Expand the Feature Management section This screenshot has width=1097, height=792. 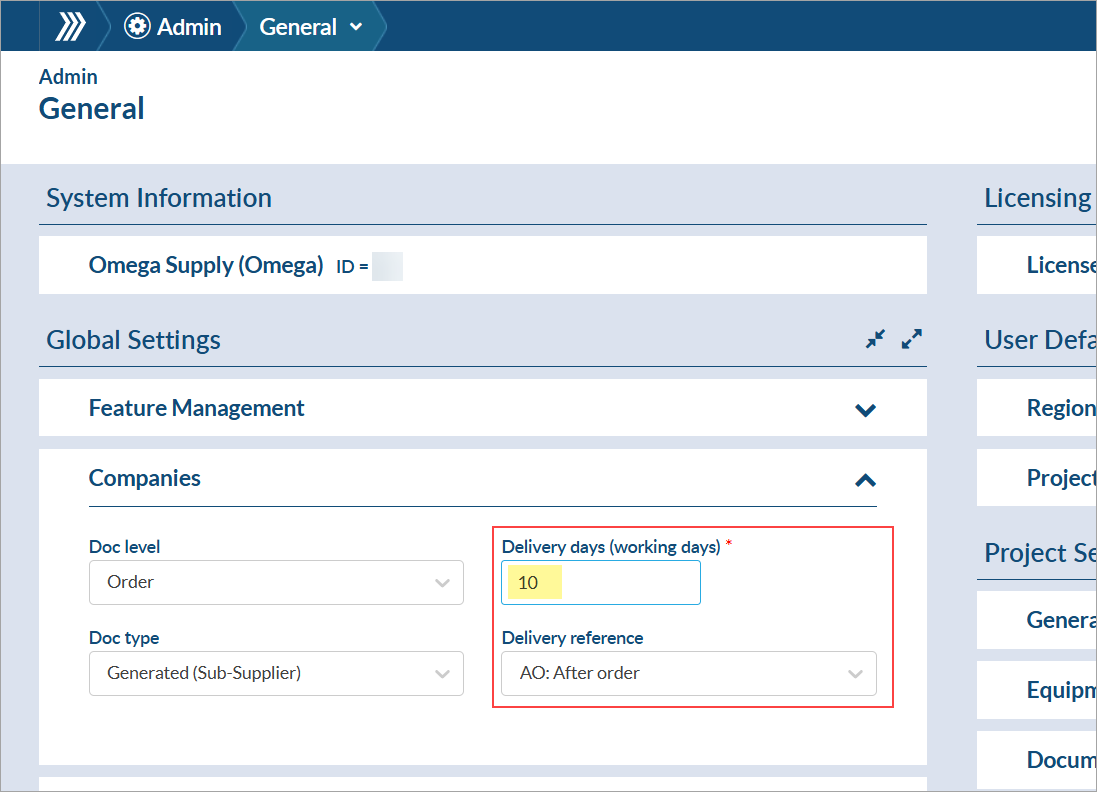tap(865, 409)
